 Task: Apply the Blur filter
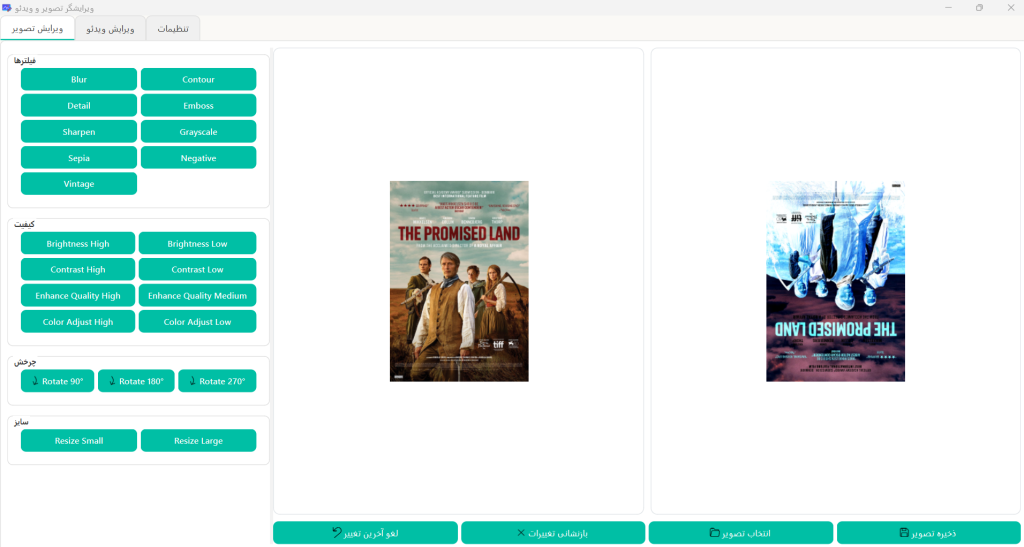click(79, 79)
